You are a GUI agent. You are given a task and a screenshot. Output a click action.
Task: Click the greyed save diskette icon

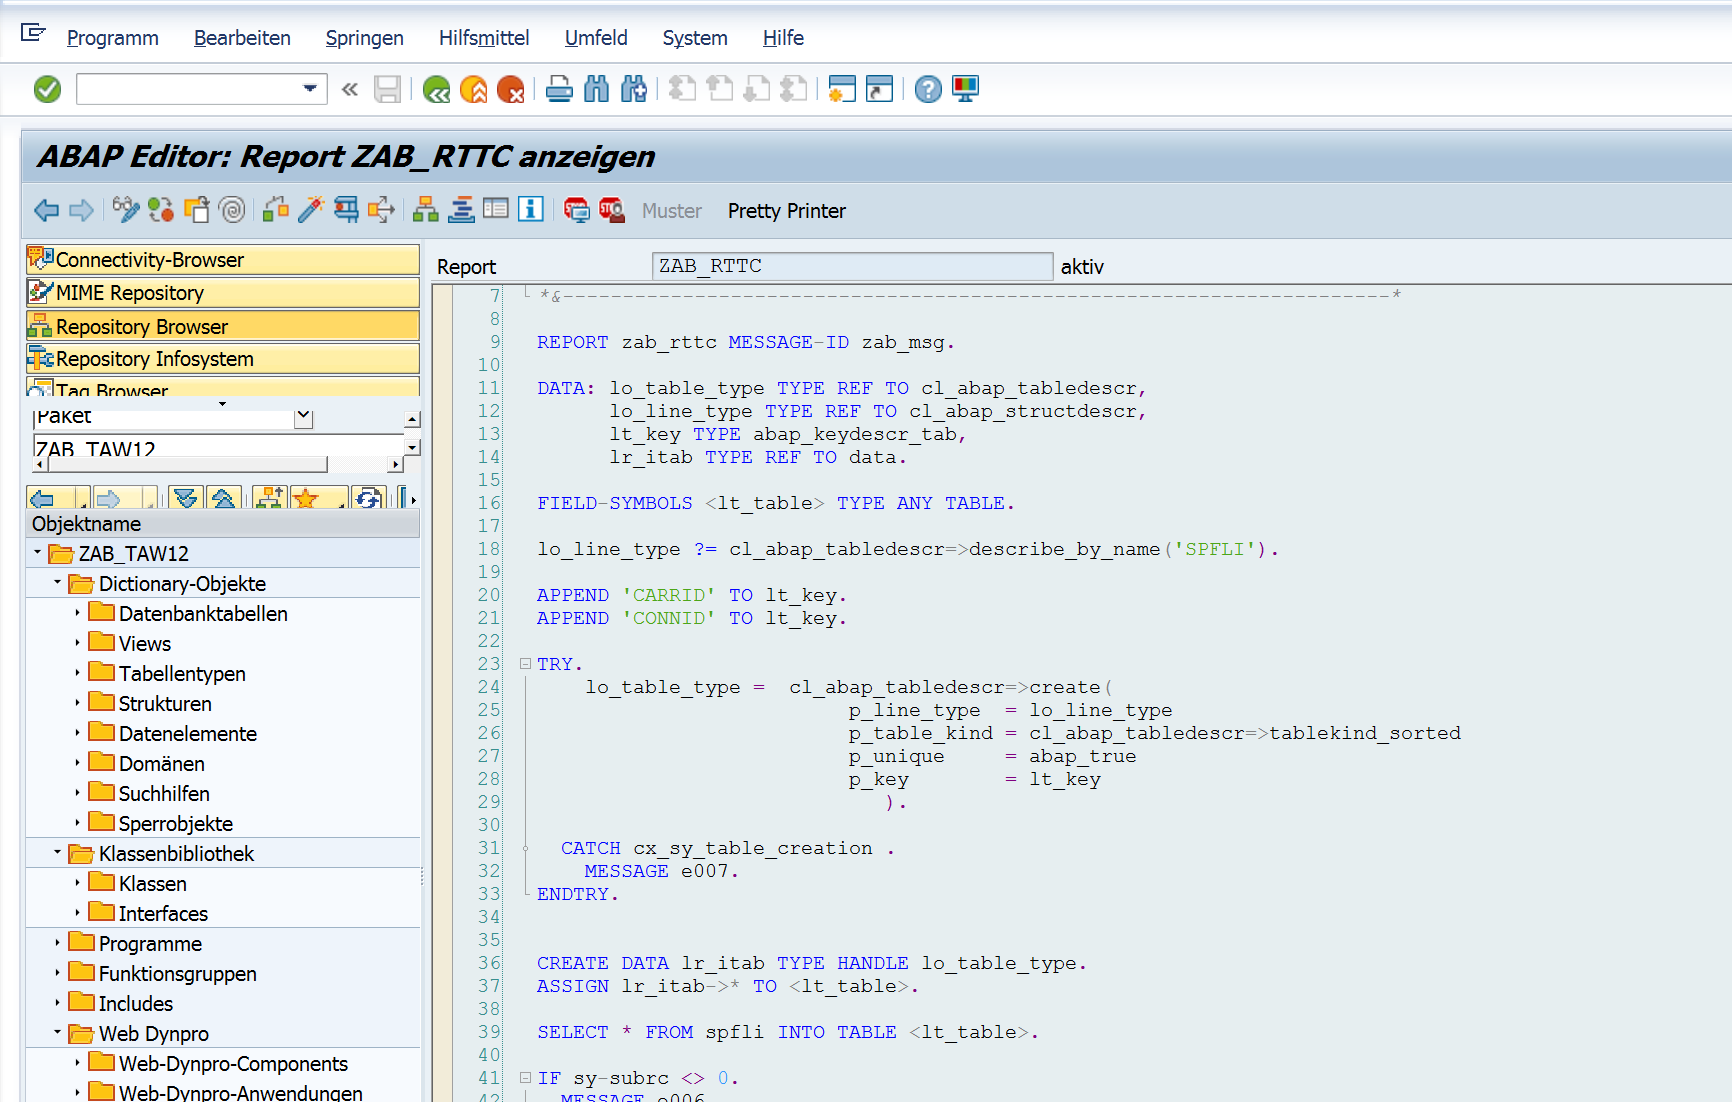coord(387,90)
